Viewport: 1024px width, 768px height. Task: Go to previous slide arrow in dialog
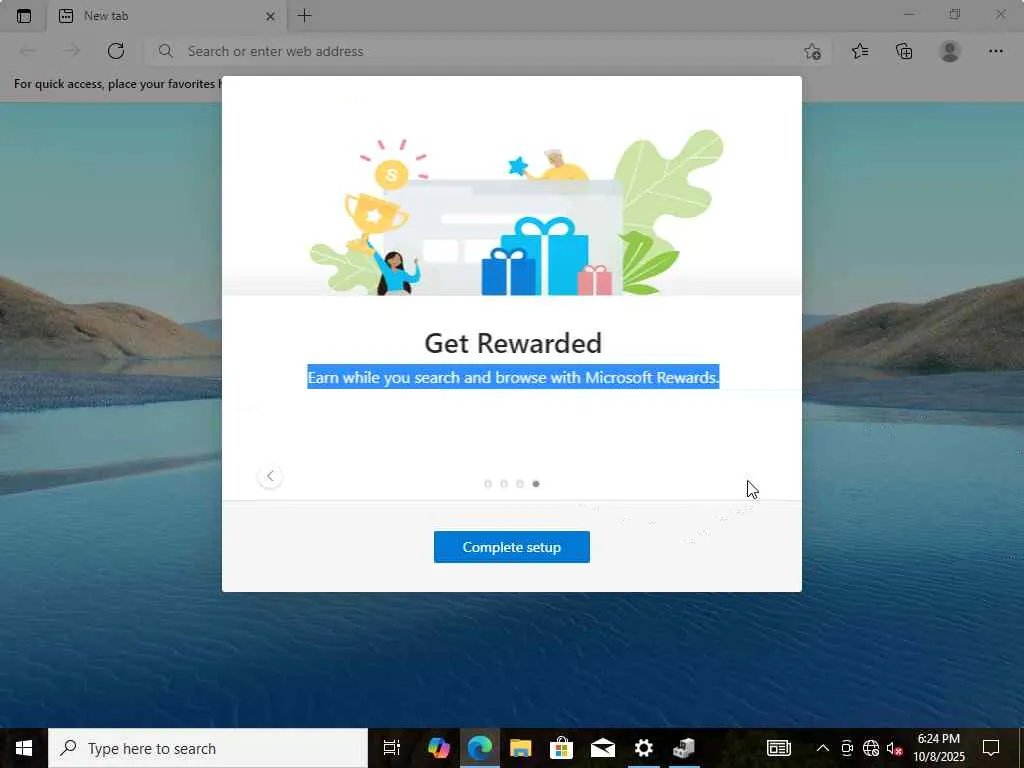click(x=270, y=476)
